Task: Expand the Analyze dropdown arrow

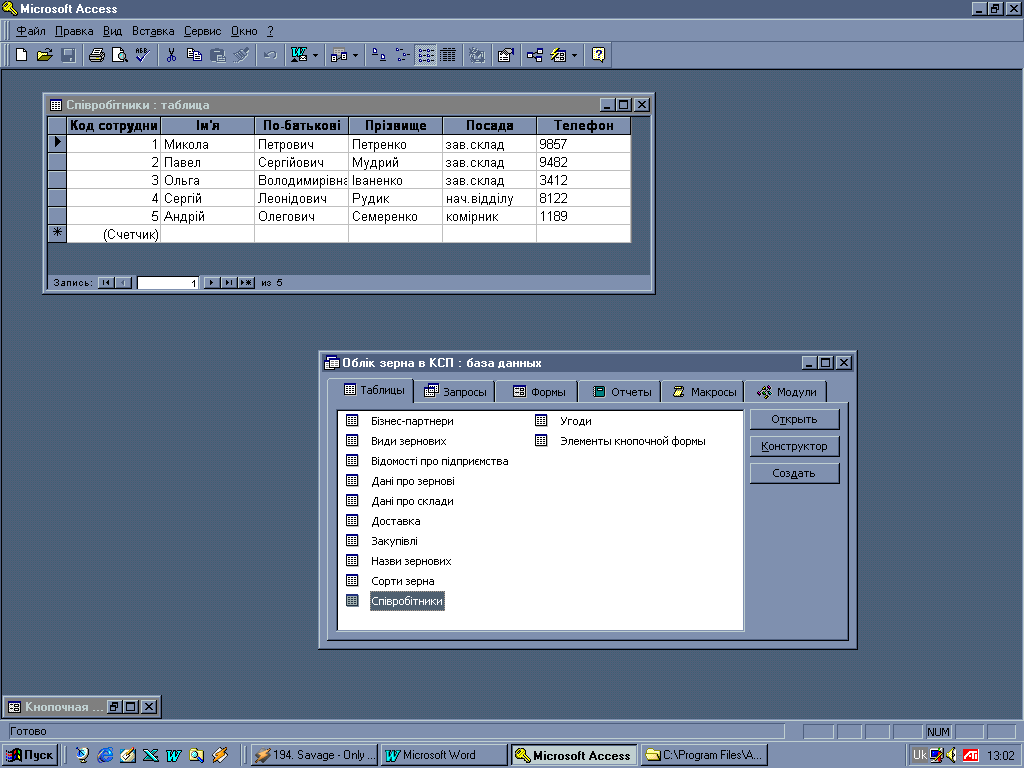Action: click(355, 55)
